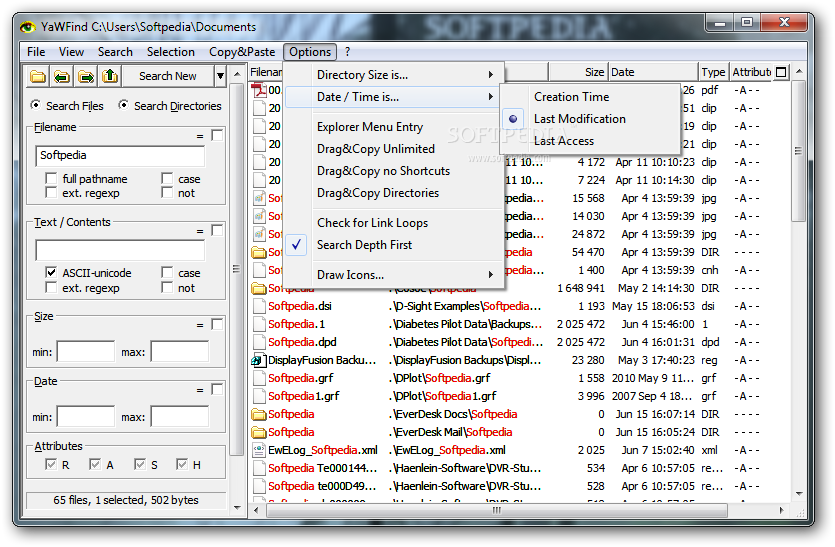The image size is (835, 547).
Task: Sort by the Size column header
Action: point(578,72)
